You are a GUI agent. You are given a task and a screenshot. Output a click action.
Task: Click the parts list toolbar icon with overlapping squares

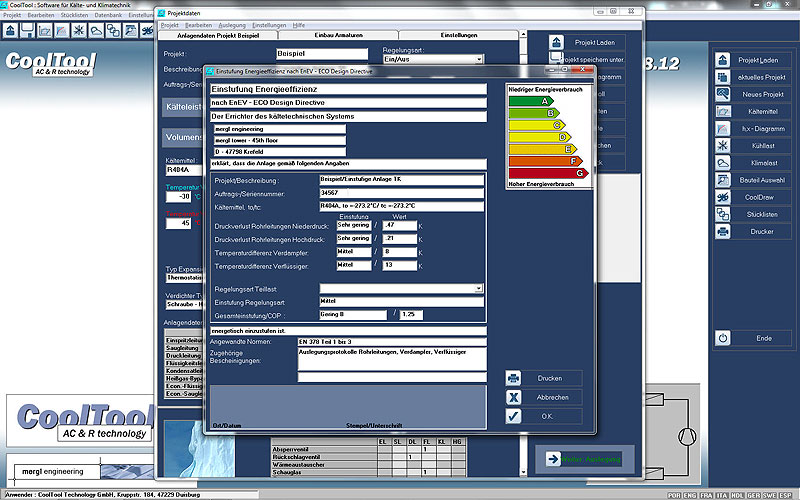pyautogui.click(x=113, y=31)
